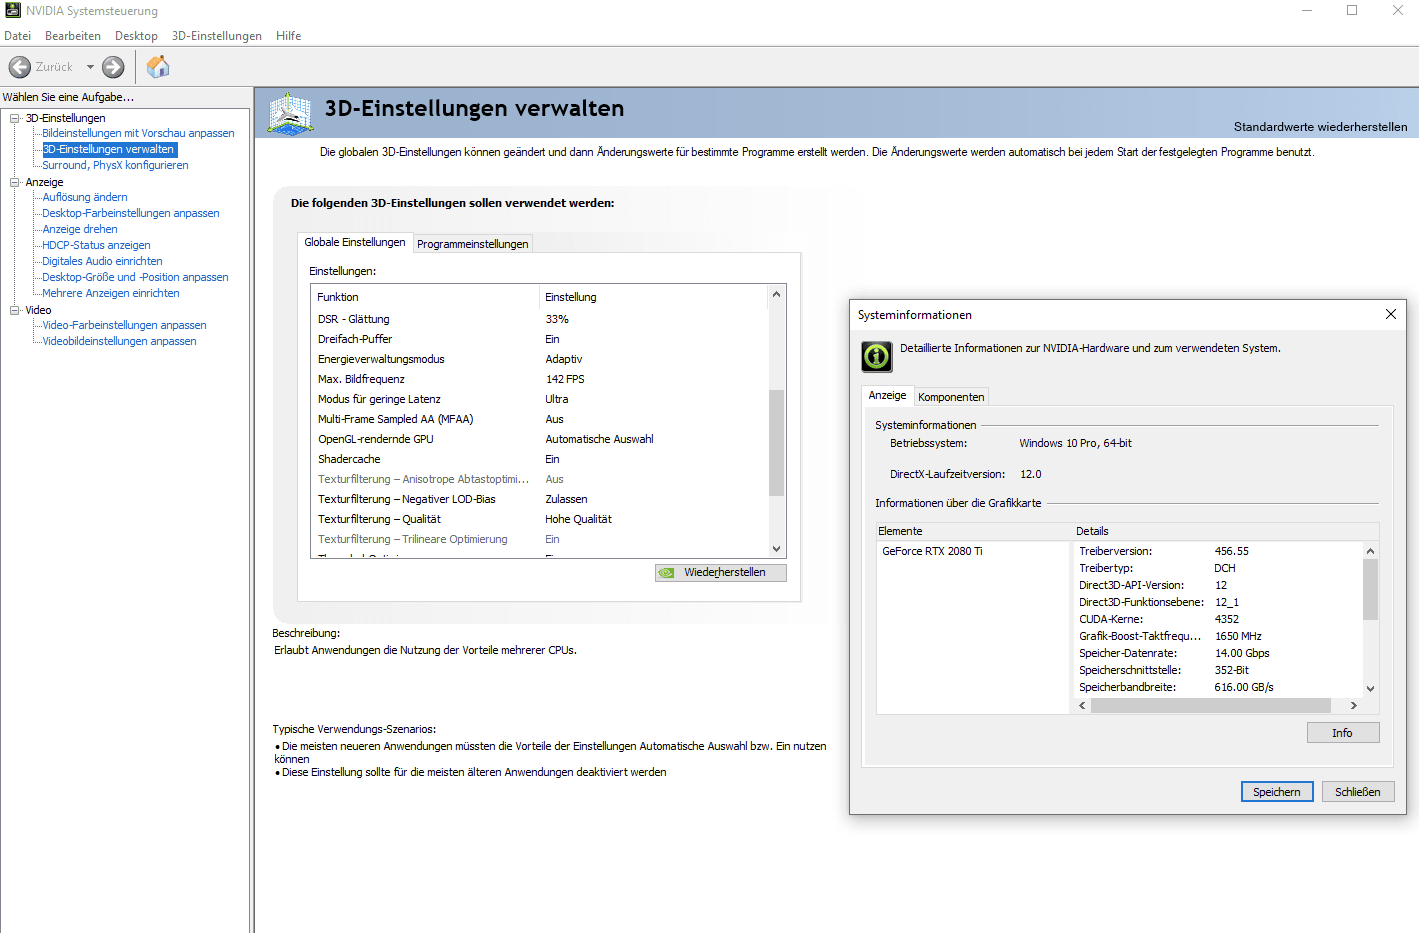
Task: Select the Globale Einstellungen tab
Action: coord(355,242)
